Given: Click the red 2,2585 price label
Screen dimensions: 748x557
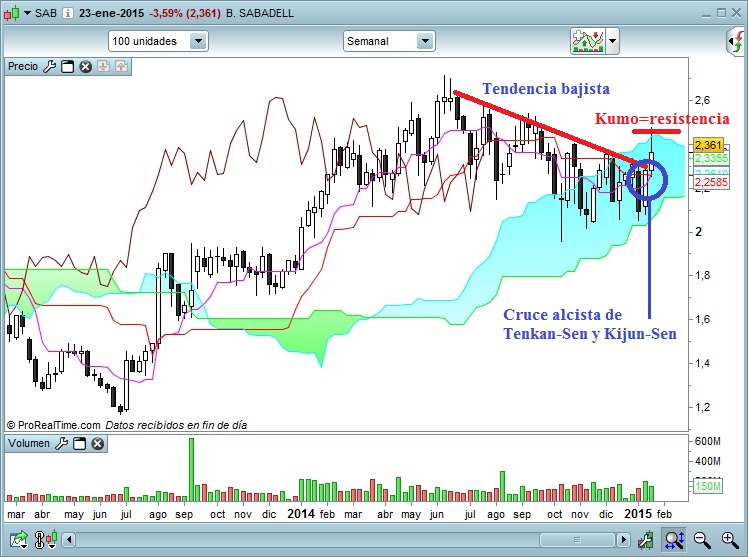Looking at the screenshot, I should (711, 182).
